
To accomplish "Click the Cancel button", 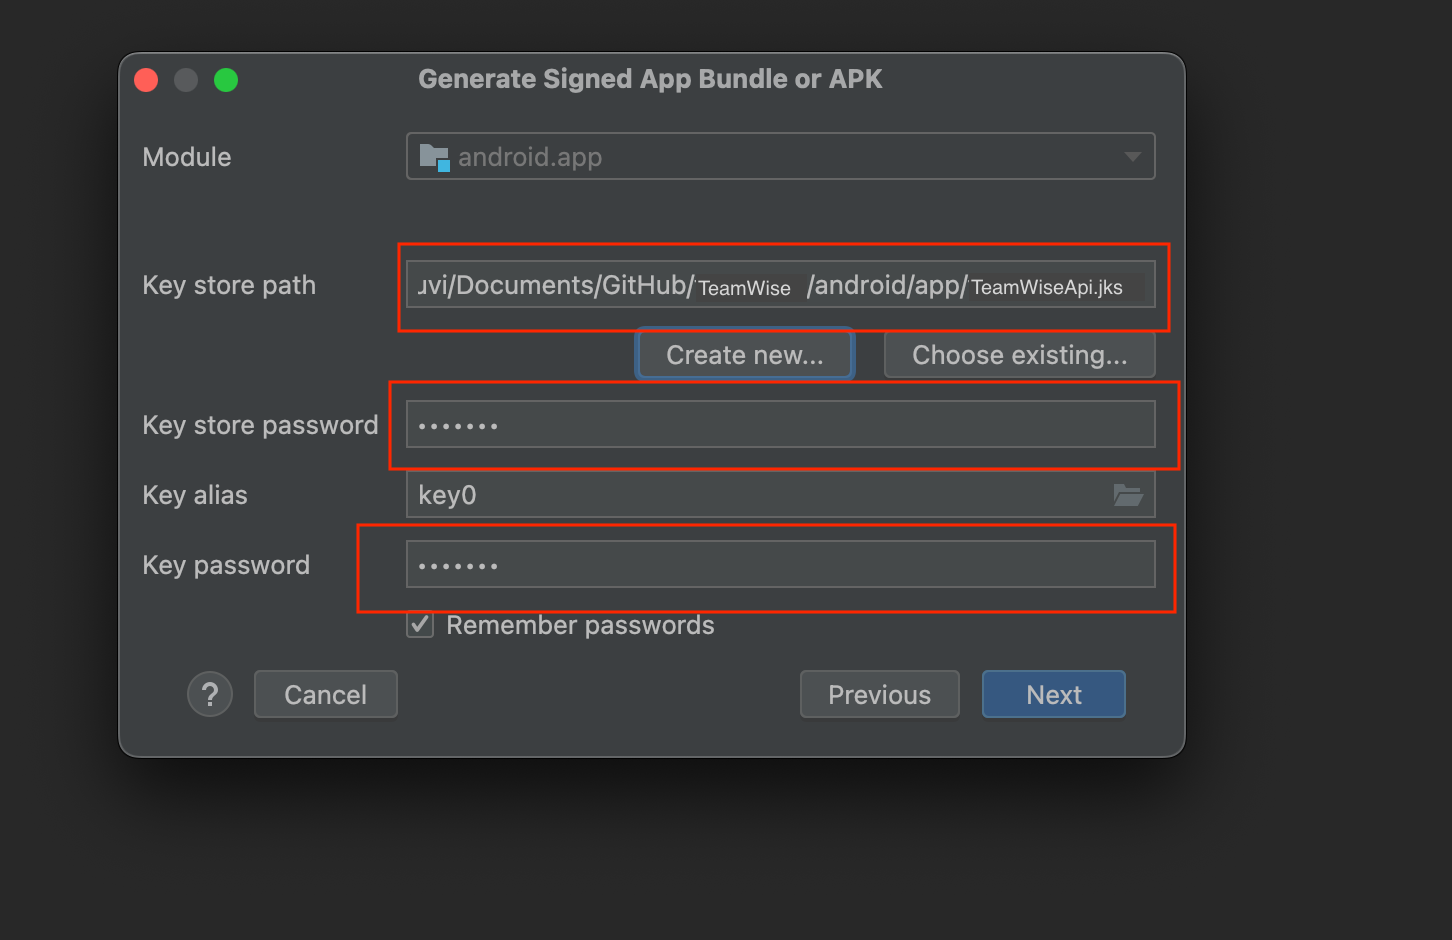I will tap(326, 694).
